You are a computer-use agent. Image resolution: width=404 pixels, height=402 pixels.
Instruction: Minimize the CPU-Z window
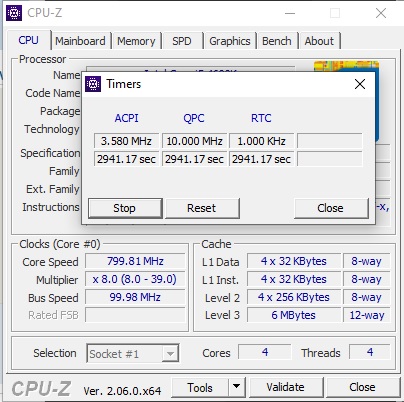(x=290, y=13)
